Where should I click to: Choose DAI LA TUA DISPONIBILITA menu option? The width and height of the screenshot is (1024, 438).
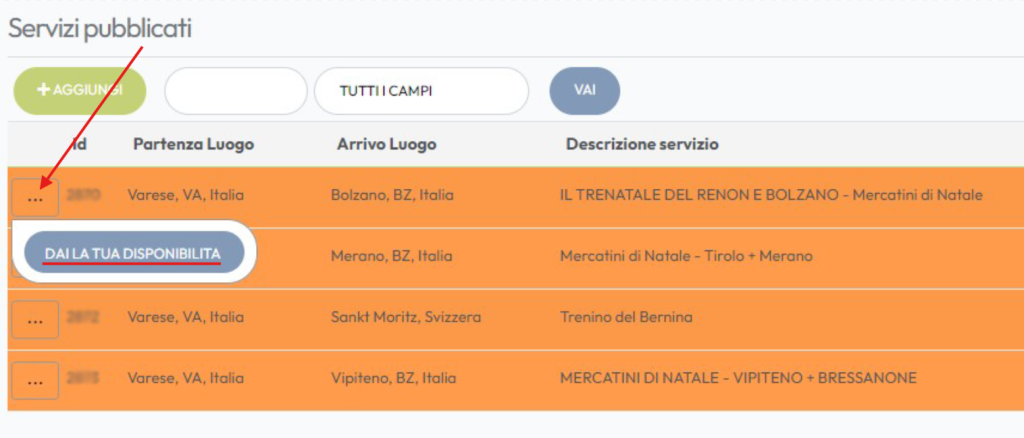coord(133,254)
